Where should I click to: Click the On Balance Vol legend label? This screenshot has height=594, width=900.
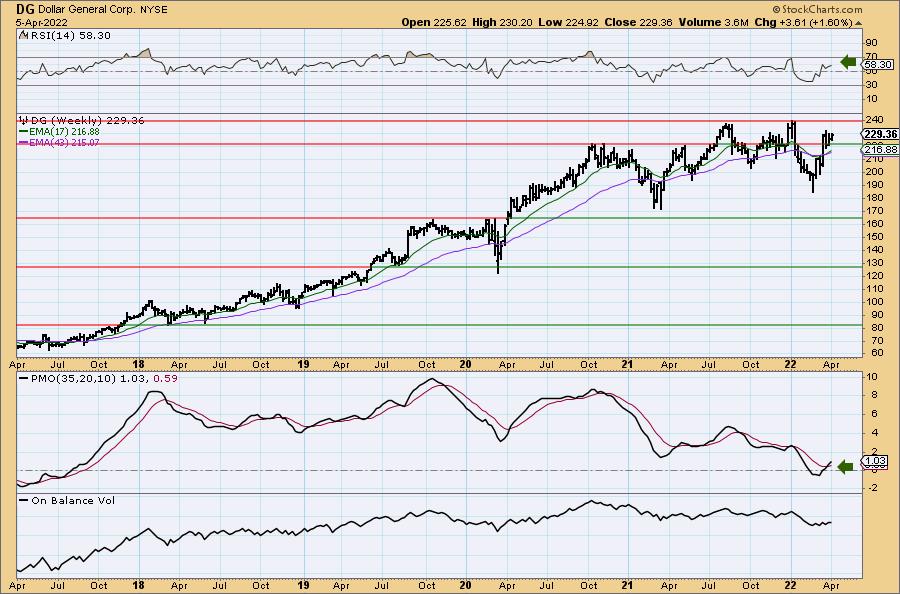point(73,501)
